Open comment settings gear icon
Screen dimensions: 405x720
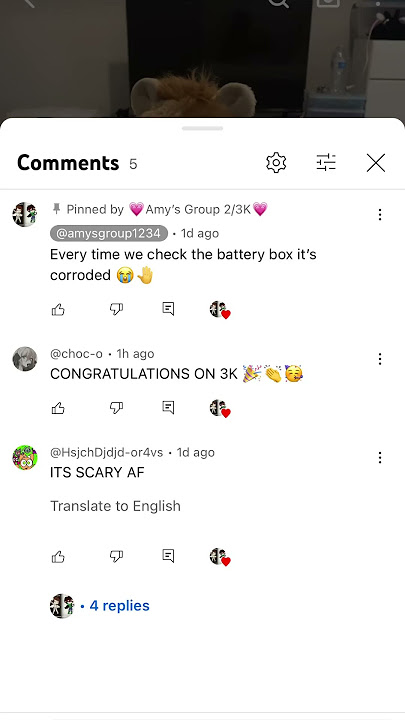click(276, 163)
